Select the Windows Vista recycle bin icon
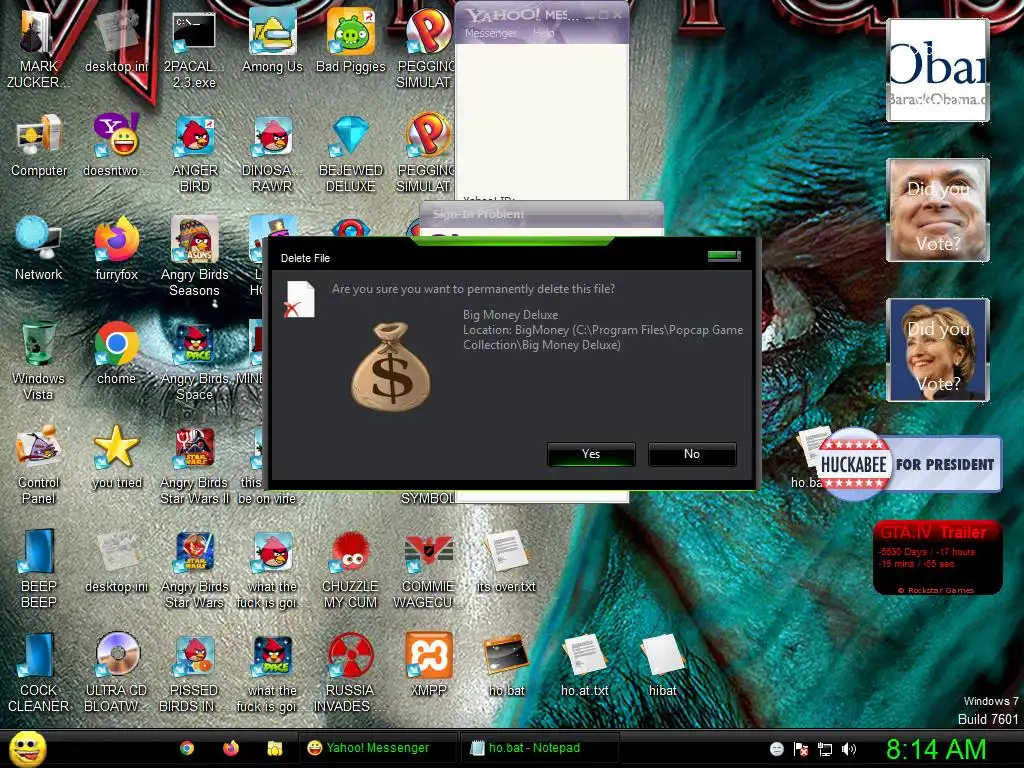This screenshot has width=1024, height=768. [x=39, y=360]
